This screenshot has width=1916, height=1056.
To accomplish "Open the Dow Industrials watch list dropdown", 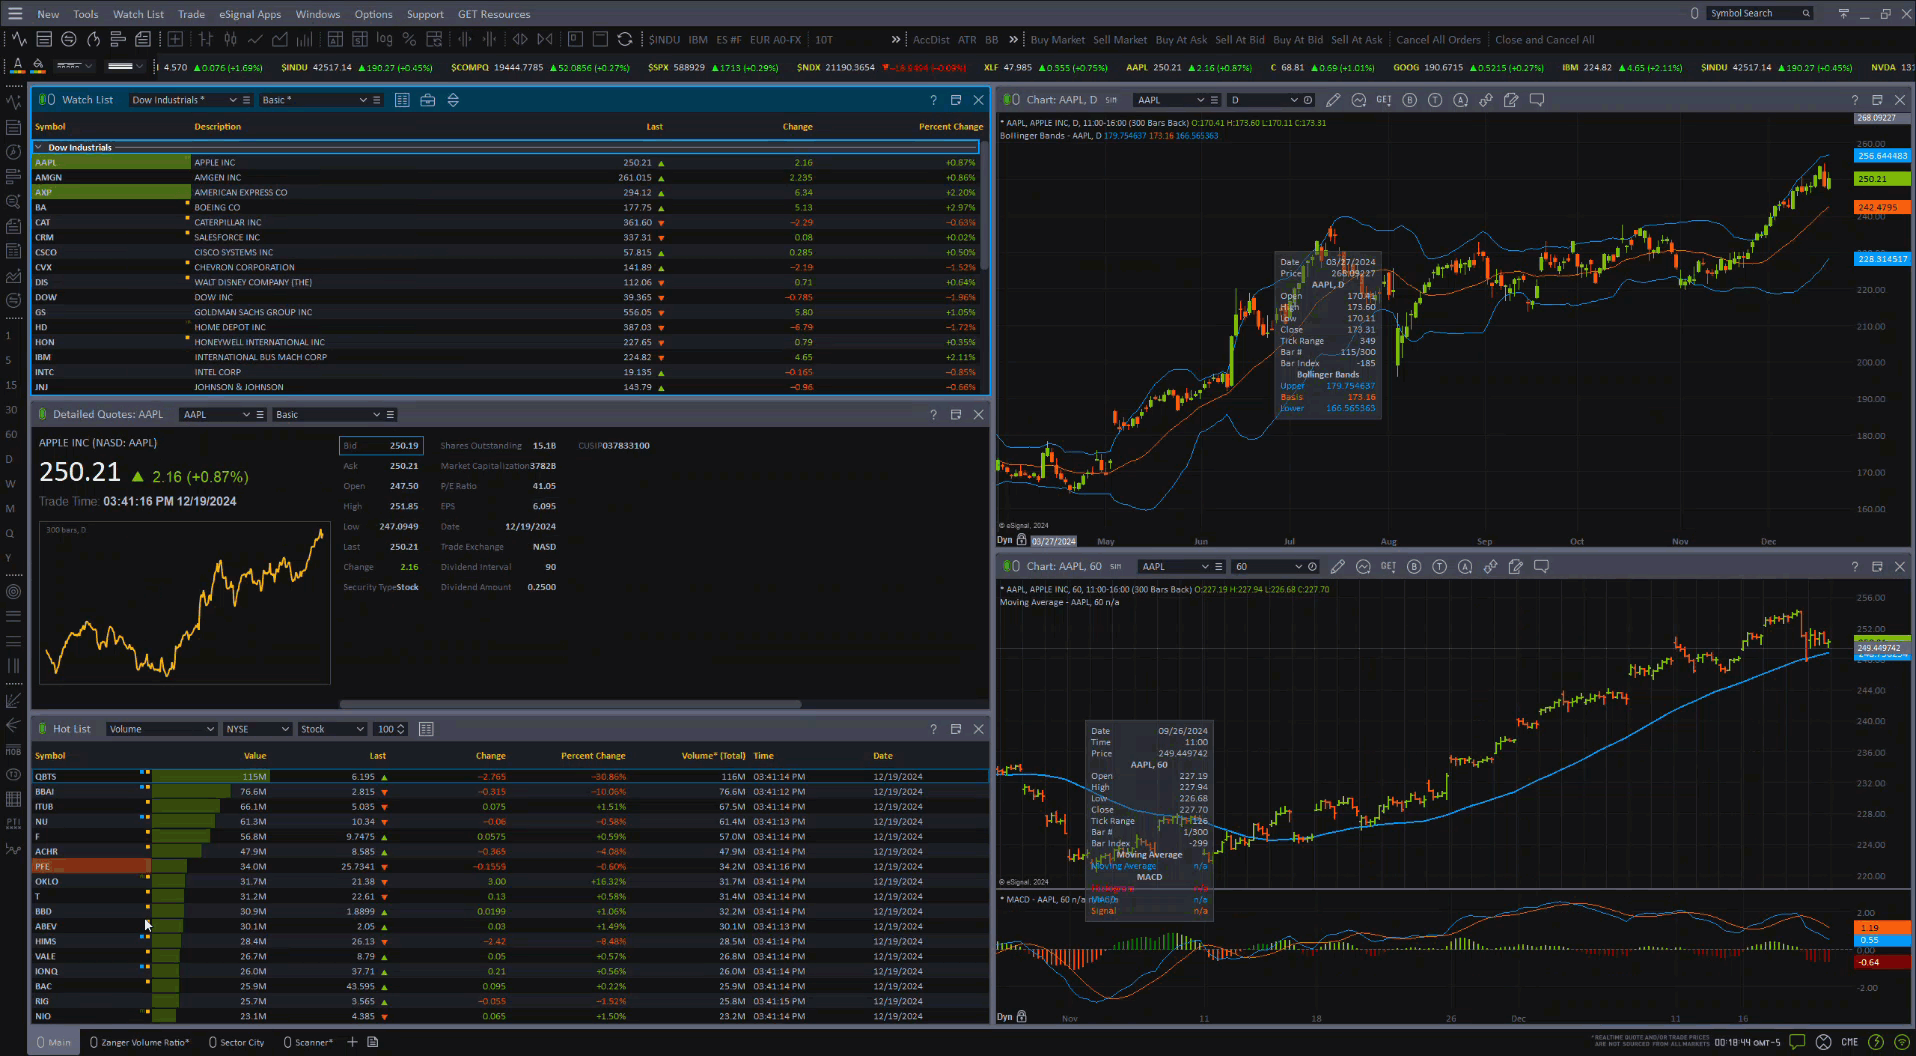I will pos(184,100).
